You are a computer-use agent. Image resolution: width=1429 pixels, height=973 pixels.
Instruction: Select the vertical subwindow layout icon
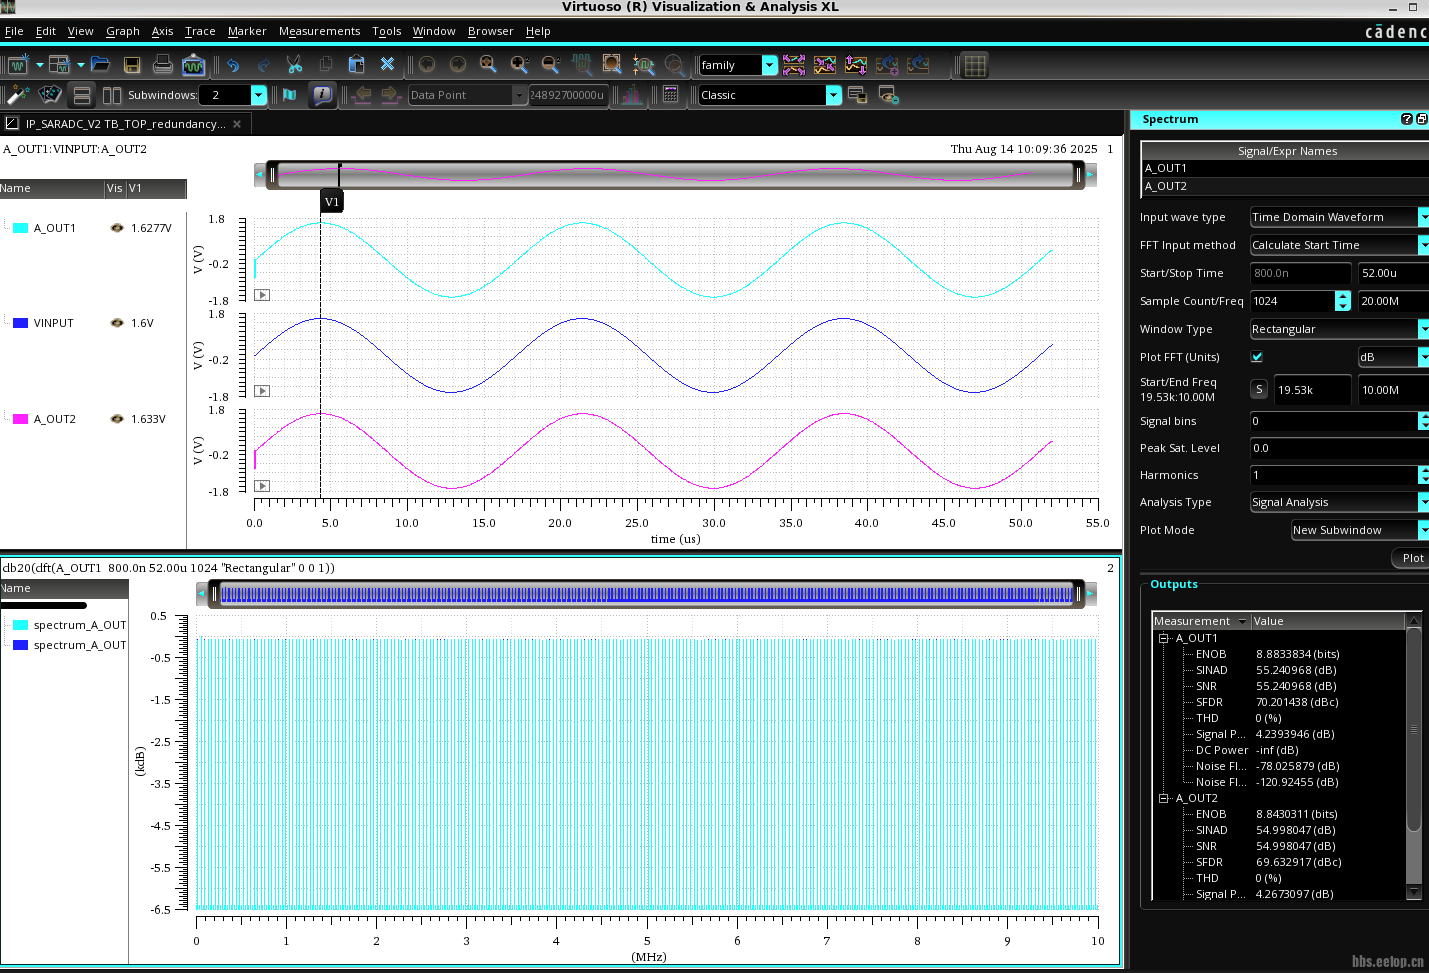point(112,95)
